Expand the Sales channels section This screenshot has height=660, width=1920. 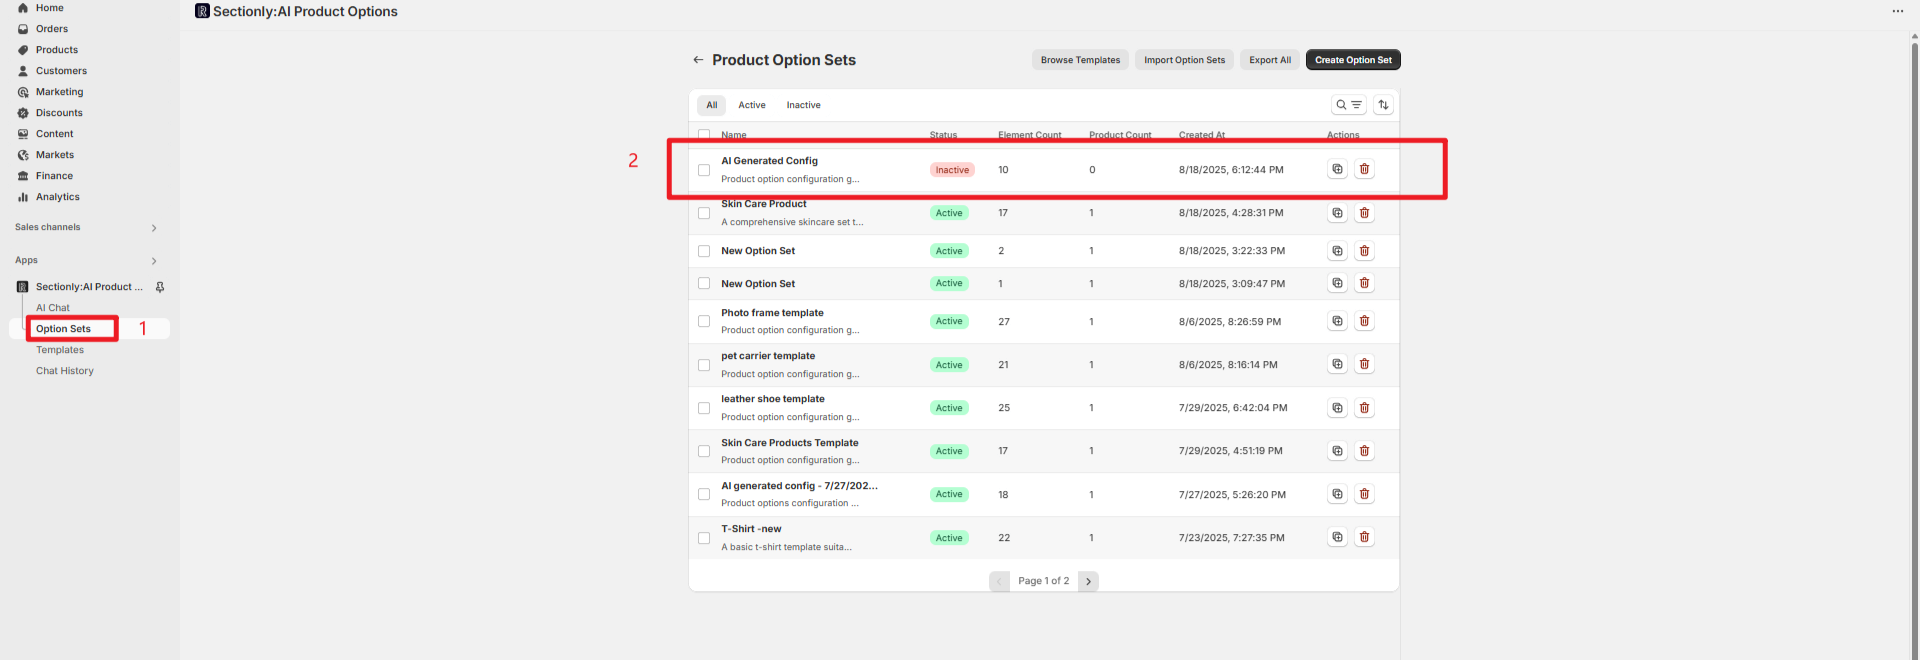tap(154, 228)
